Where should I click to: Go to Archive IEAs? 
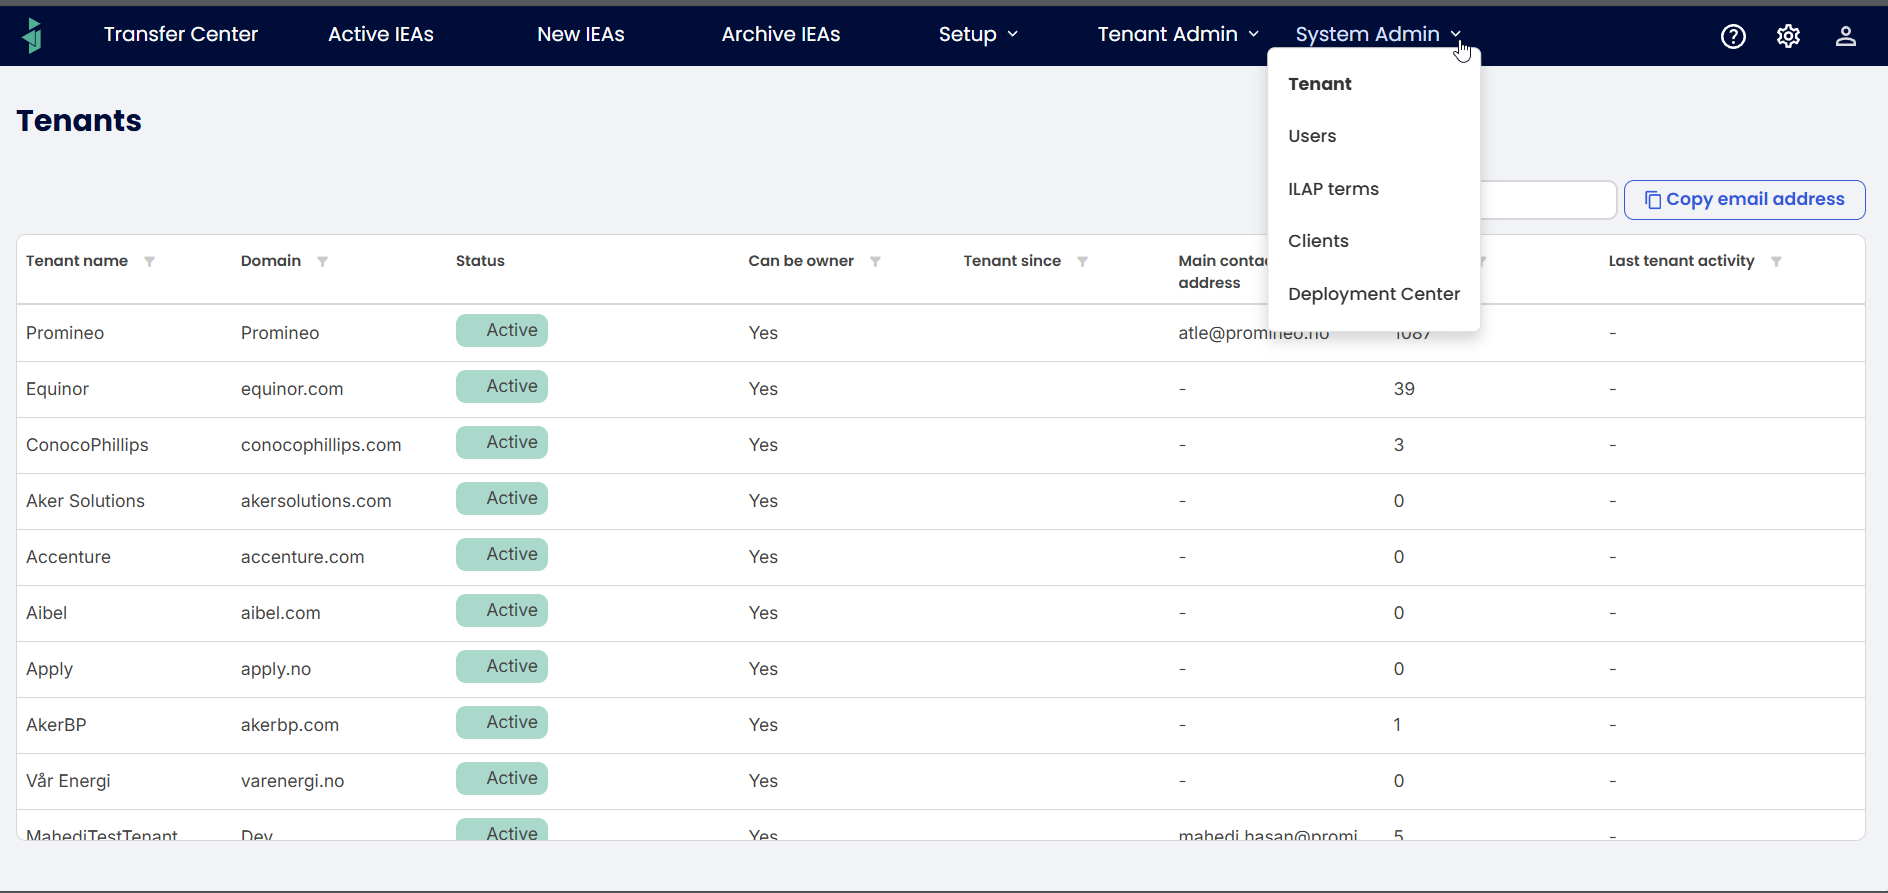pos(781,34)
